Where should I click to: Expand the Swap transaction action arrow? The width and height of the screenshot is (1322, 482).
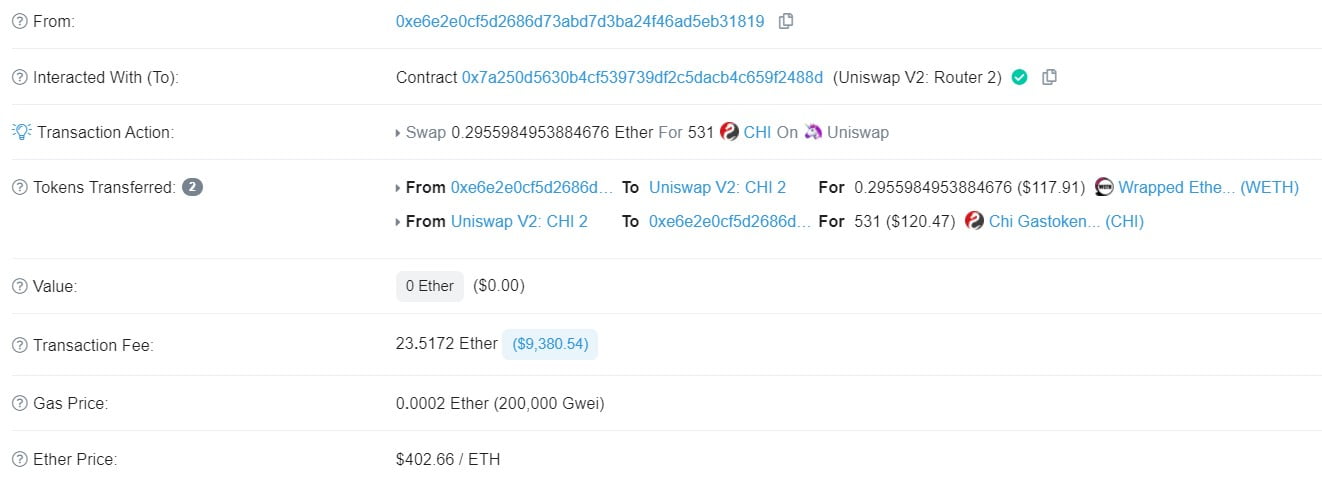(x=399, y=133)
